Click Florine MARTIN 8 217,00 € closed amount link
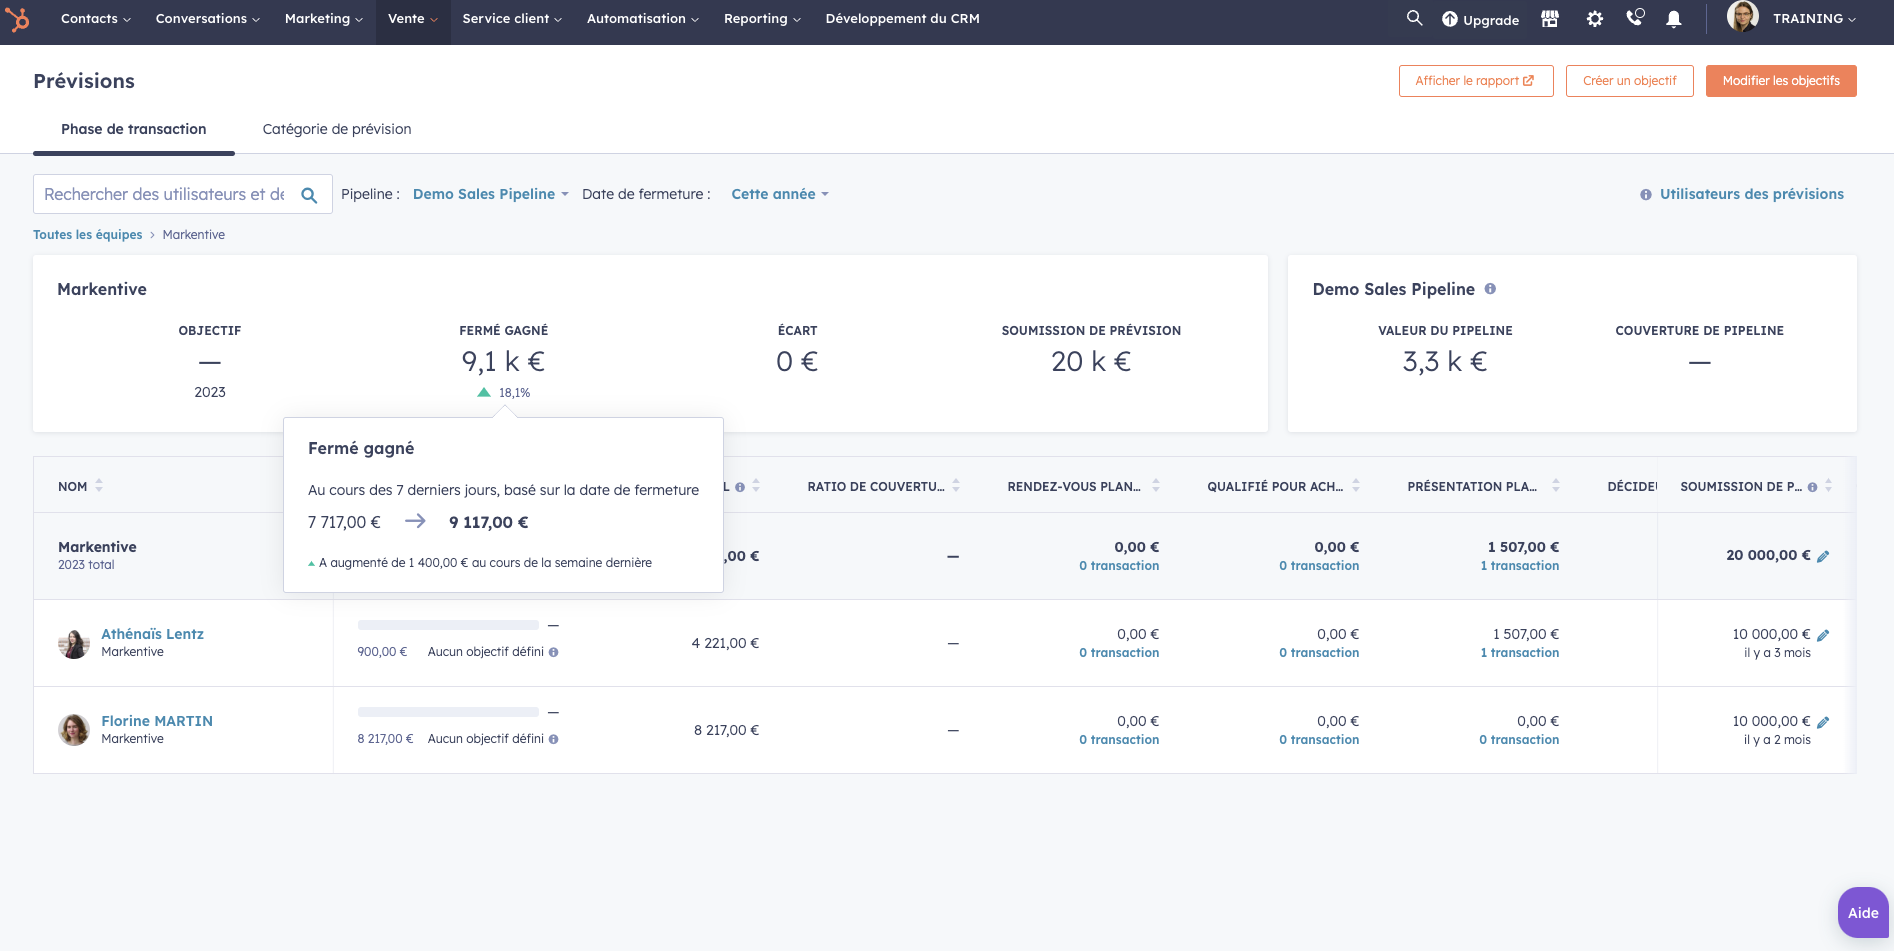1894x951 pixels. [x=385, y=739]
